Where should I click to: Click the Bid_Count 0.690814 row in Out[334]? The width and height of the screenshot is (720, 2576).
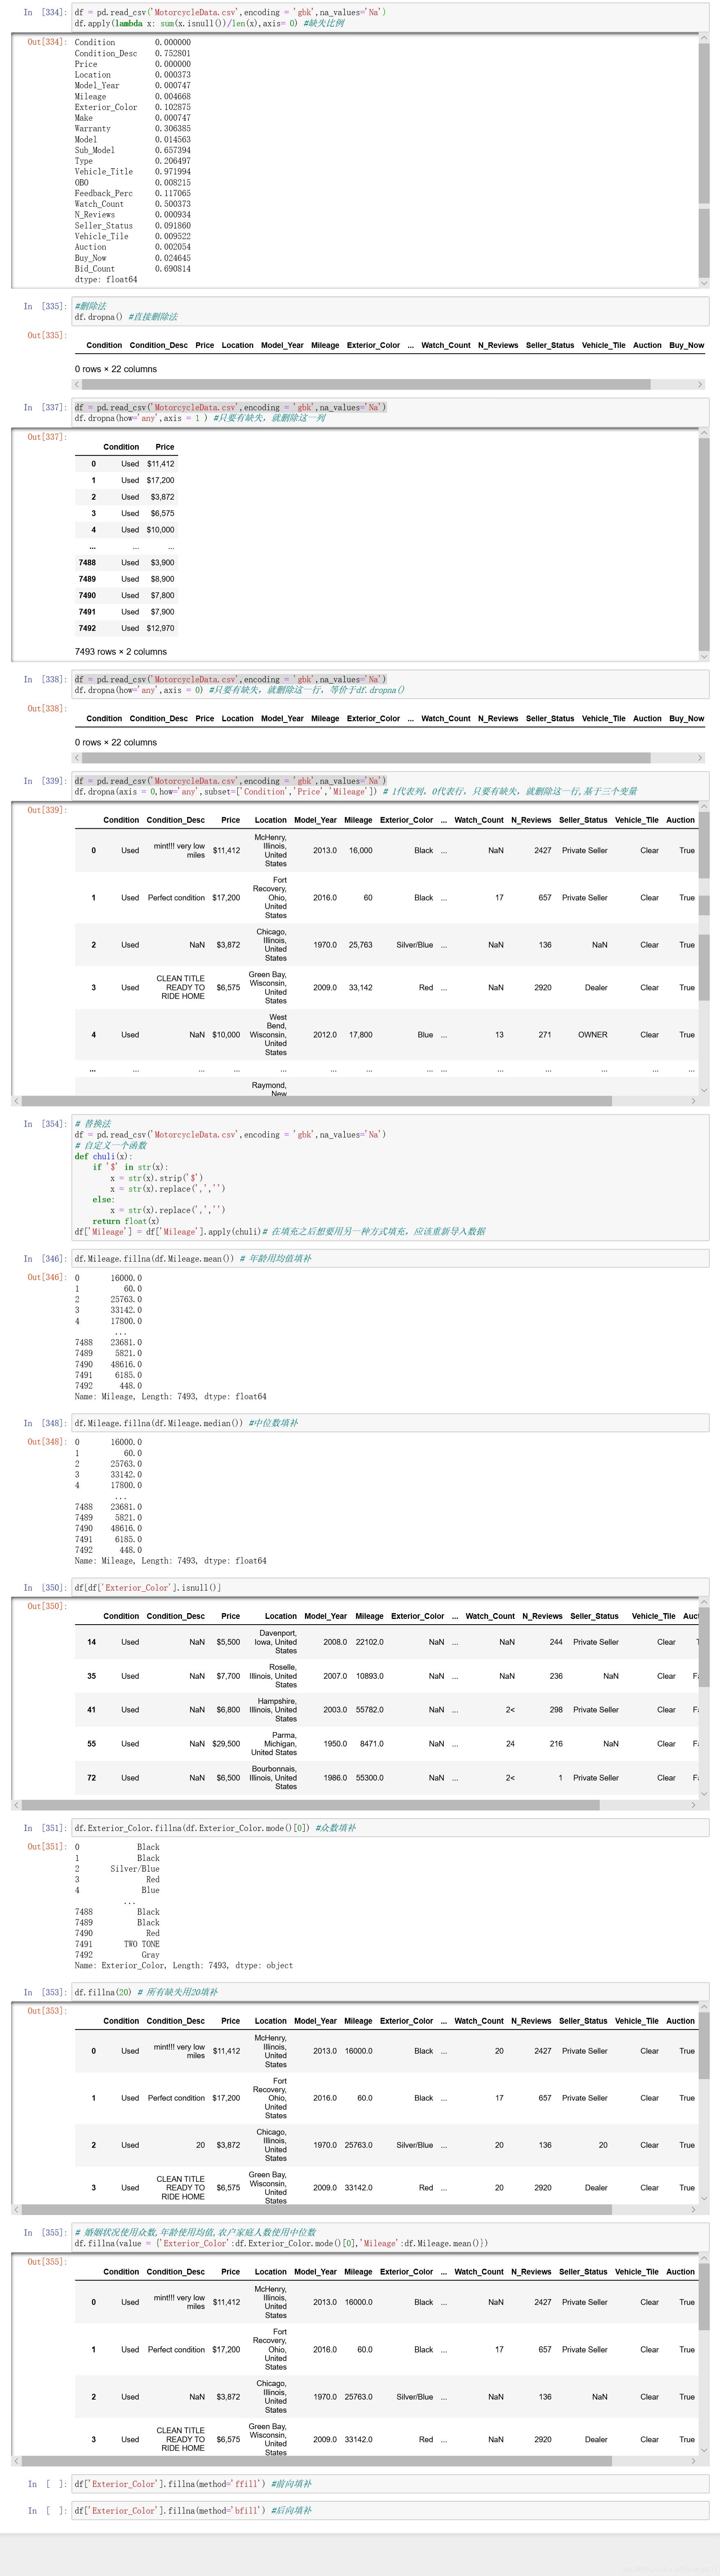133,269
